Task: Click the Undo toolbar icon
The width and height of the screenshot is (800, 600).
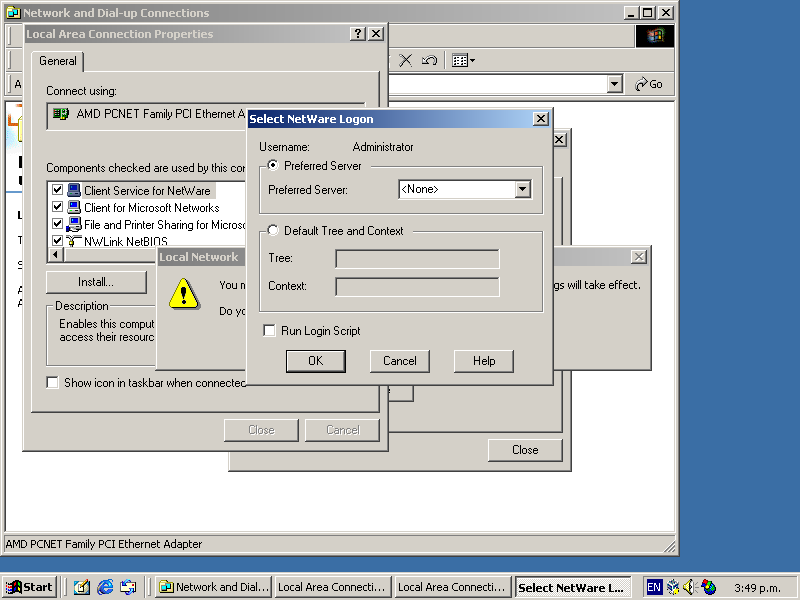Action: coord(429,60)
